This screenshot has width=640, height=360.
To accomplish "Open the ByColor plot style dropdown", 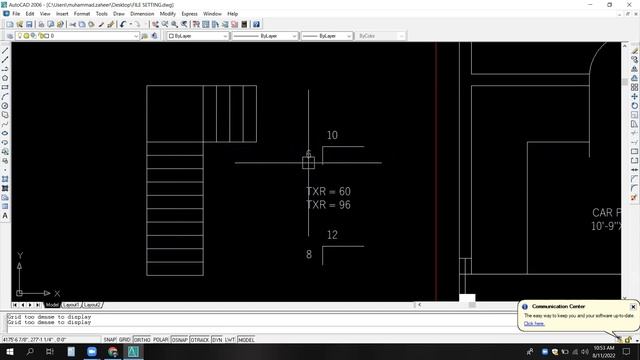I will 380,36.
